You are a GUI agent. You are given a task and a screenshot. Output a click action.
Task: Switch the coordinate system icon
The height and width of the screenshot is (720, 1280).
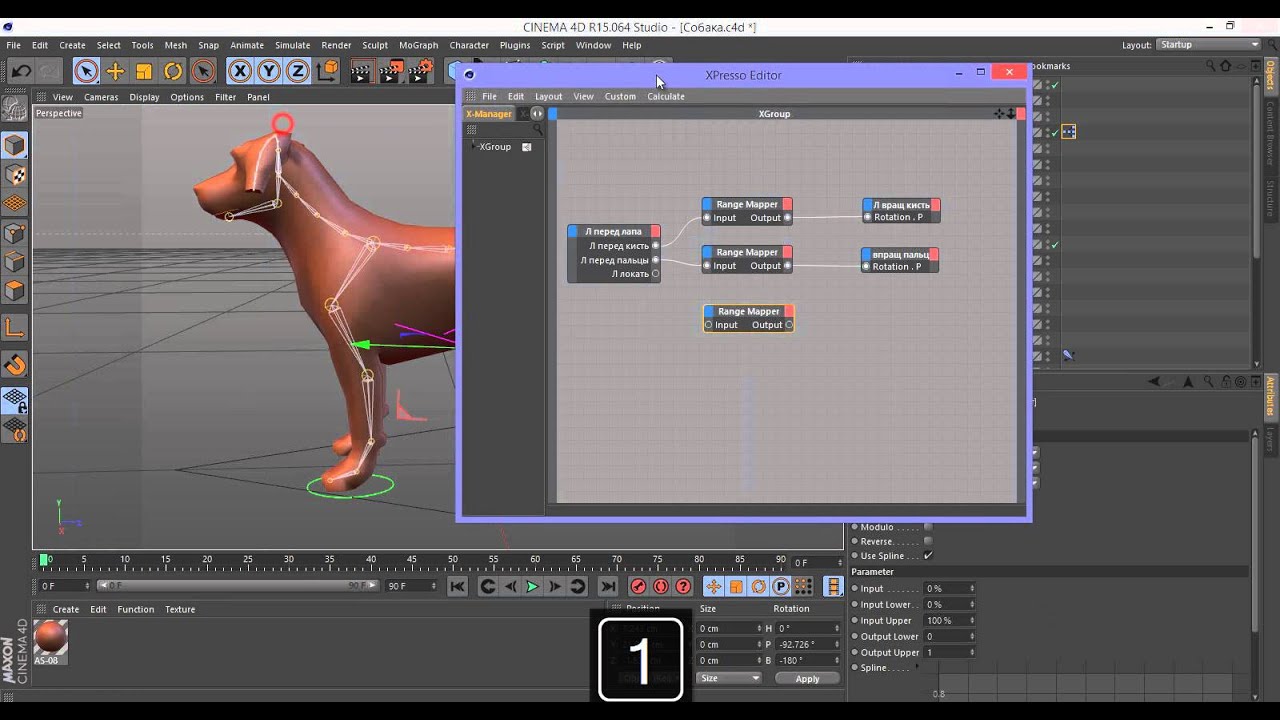click(x=327, y=71)
